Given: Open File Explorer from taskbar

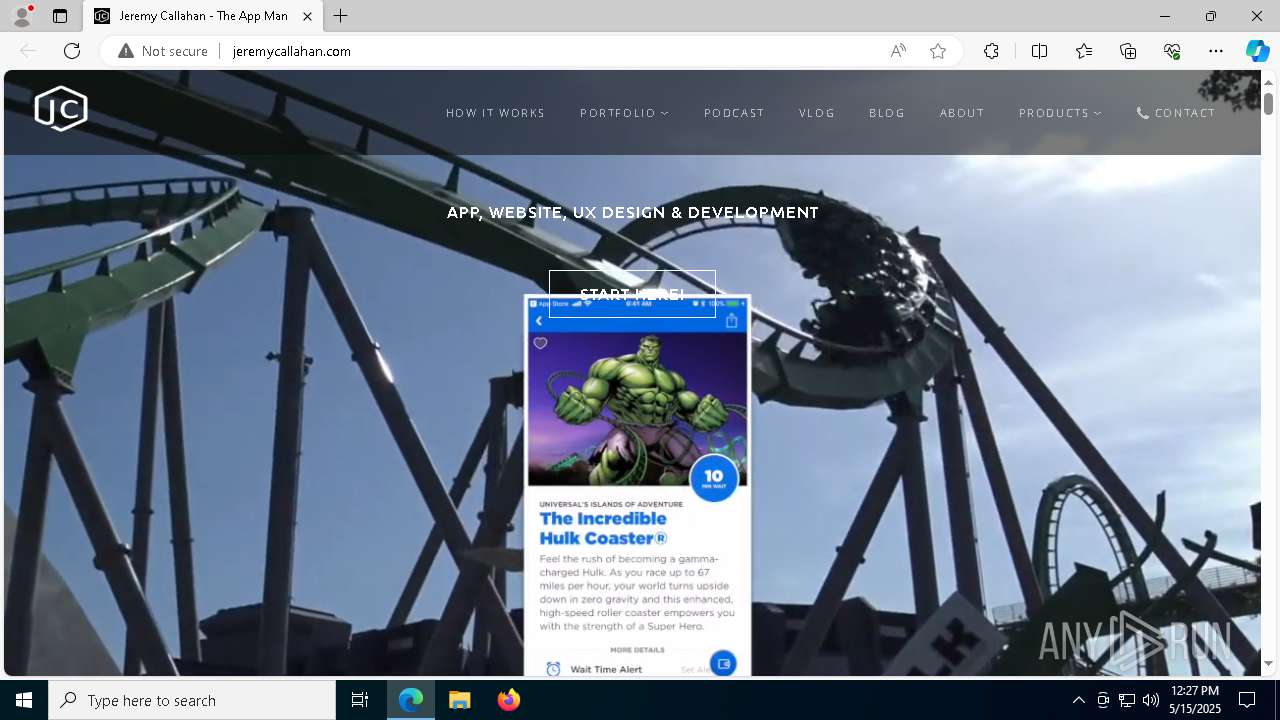Looking at the screenshot, I should pos(460,700).
